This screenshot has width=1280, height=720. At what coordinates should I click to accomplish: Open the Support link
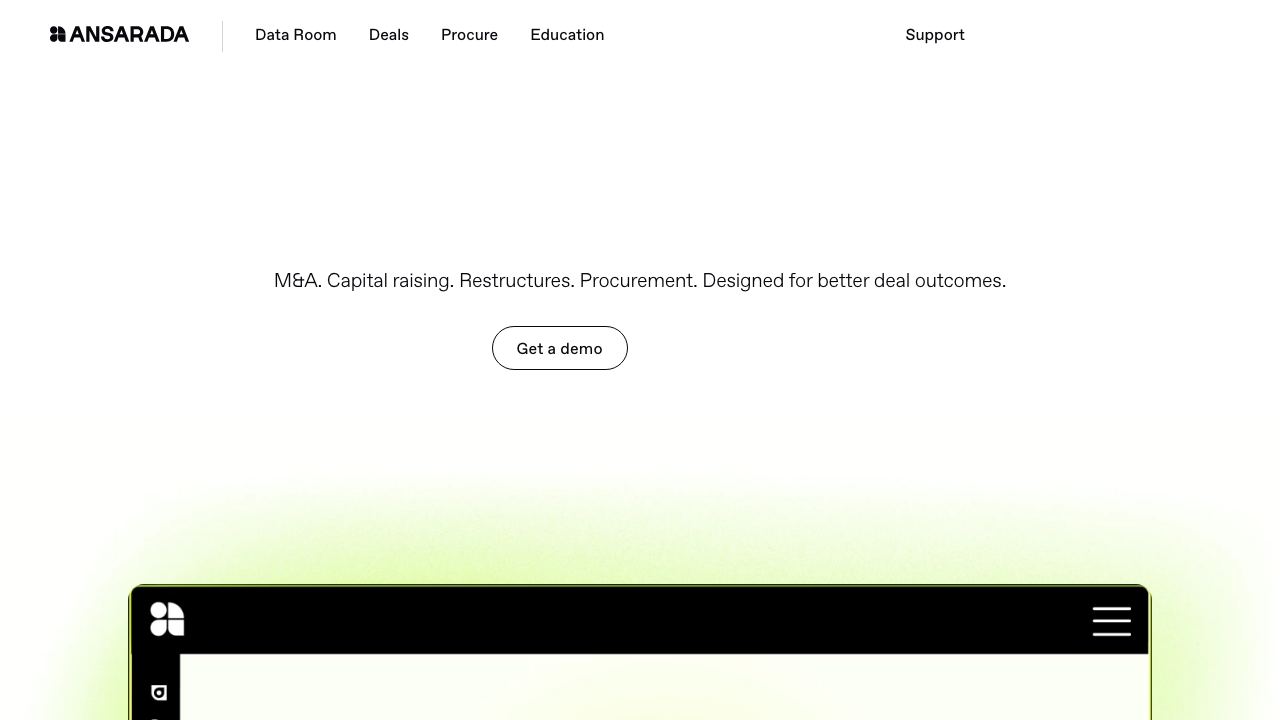(935, 35)
